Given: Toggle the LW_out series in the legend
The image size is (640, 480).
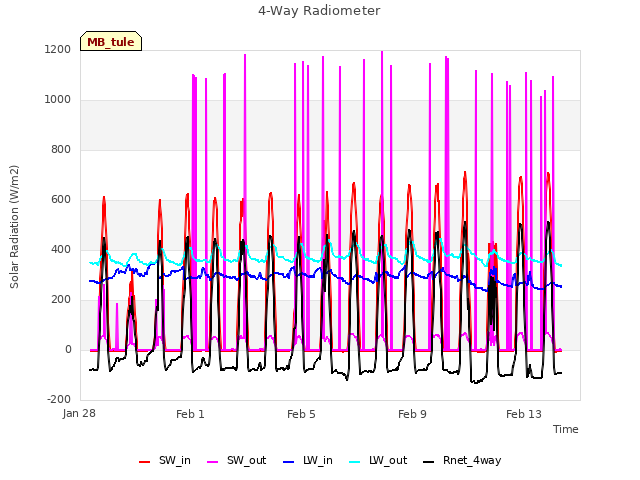Looking at the screenshot, I should (x=378, y=460).
